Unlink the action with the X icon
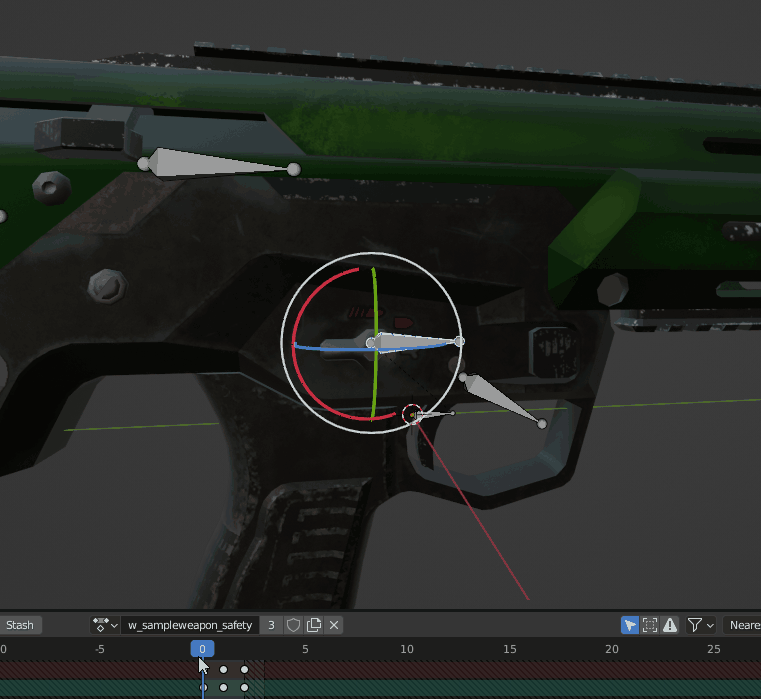 pos(334,625)
